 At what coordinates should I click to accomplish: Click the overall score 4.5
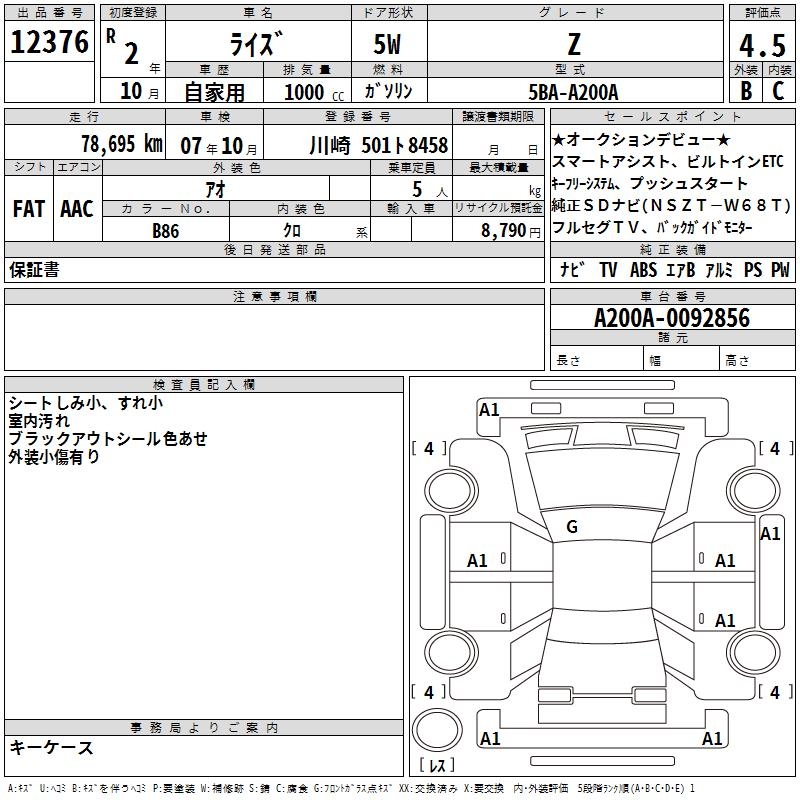763,46
